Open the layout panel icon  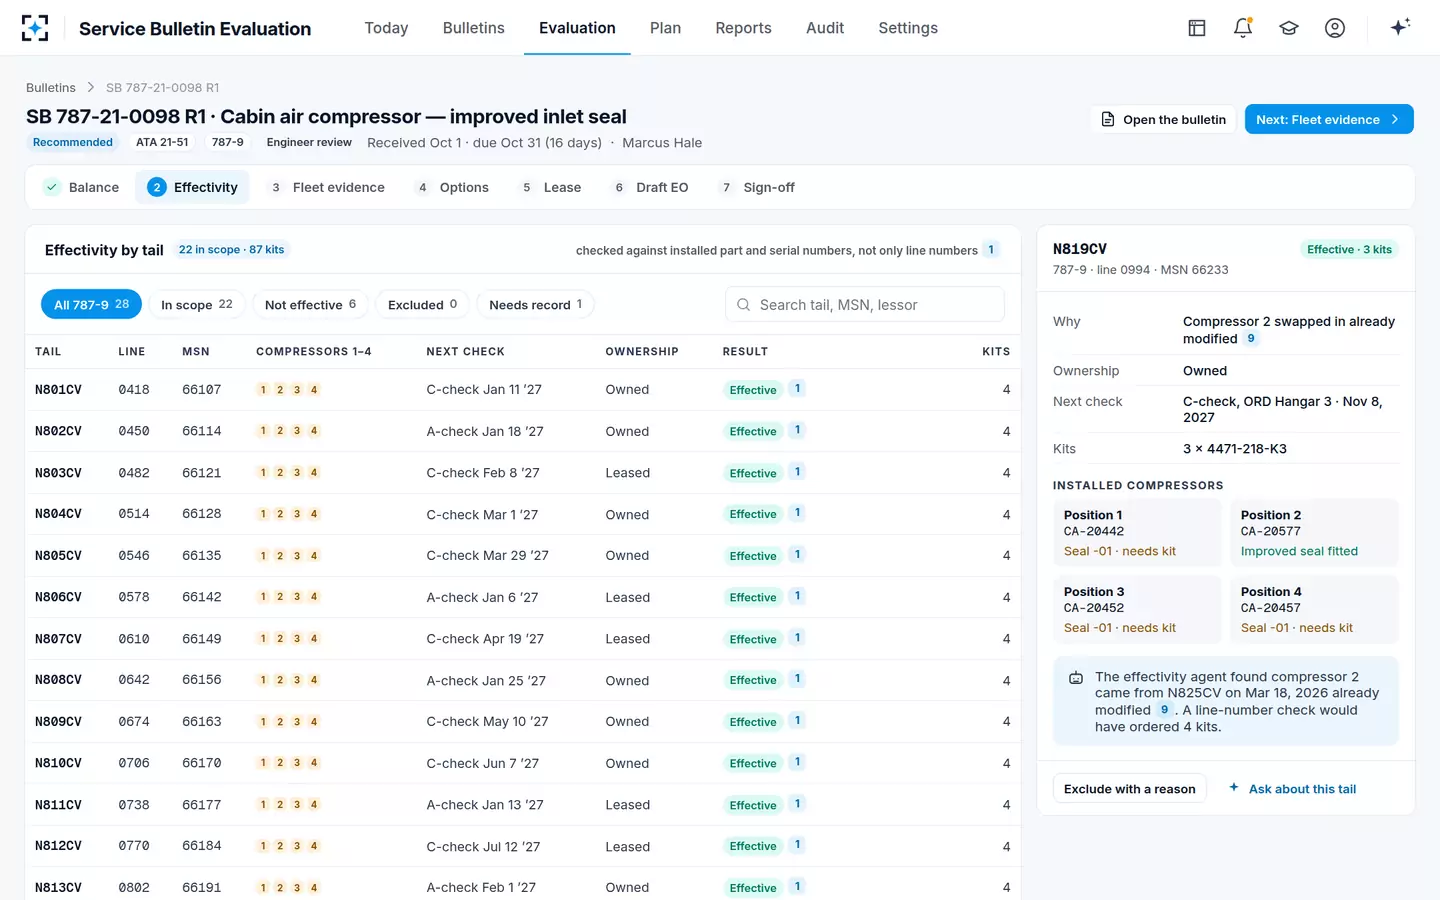[1197, 28]
